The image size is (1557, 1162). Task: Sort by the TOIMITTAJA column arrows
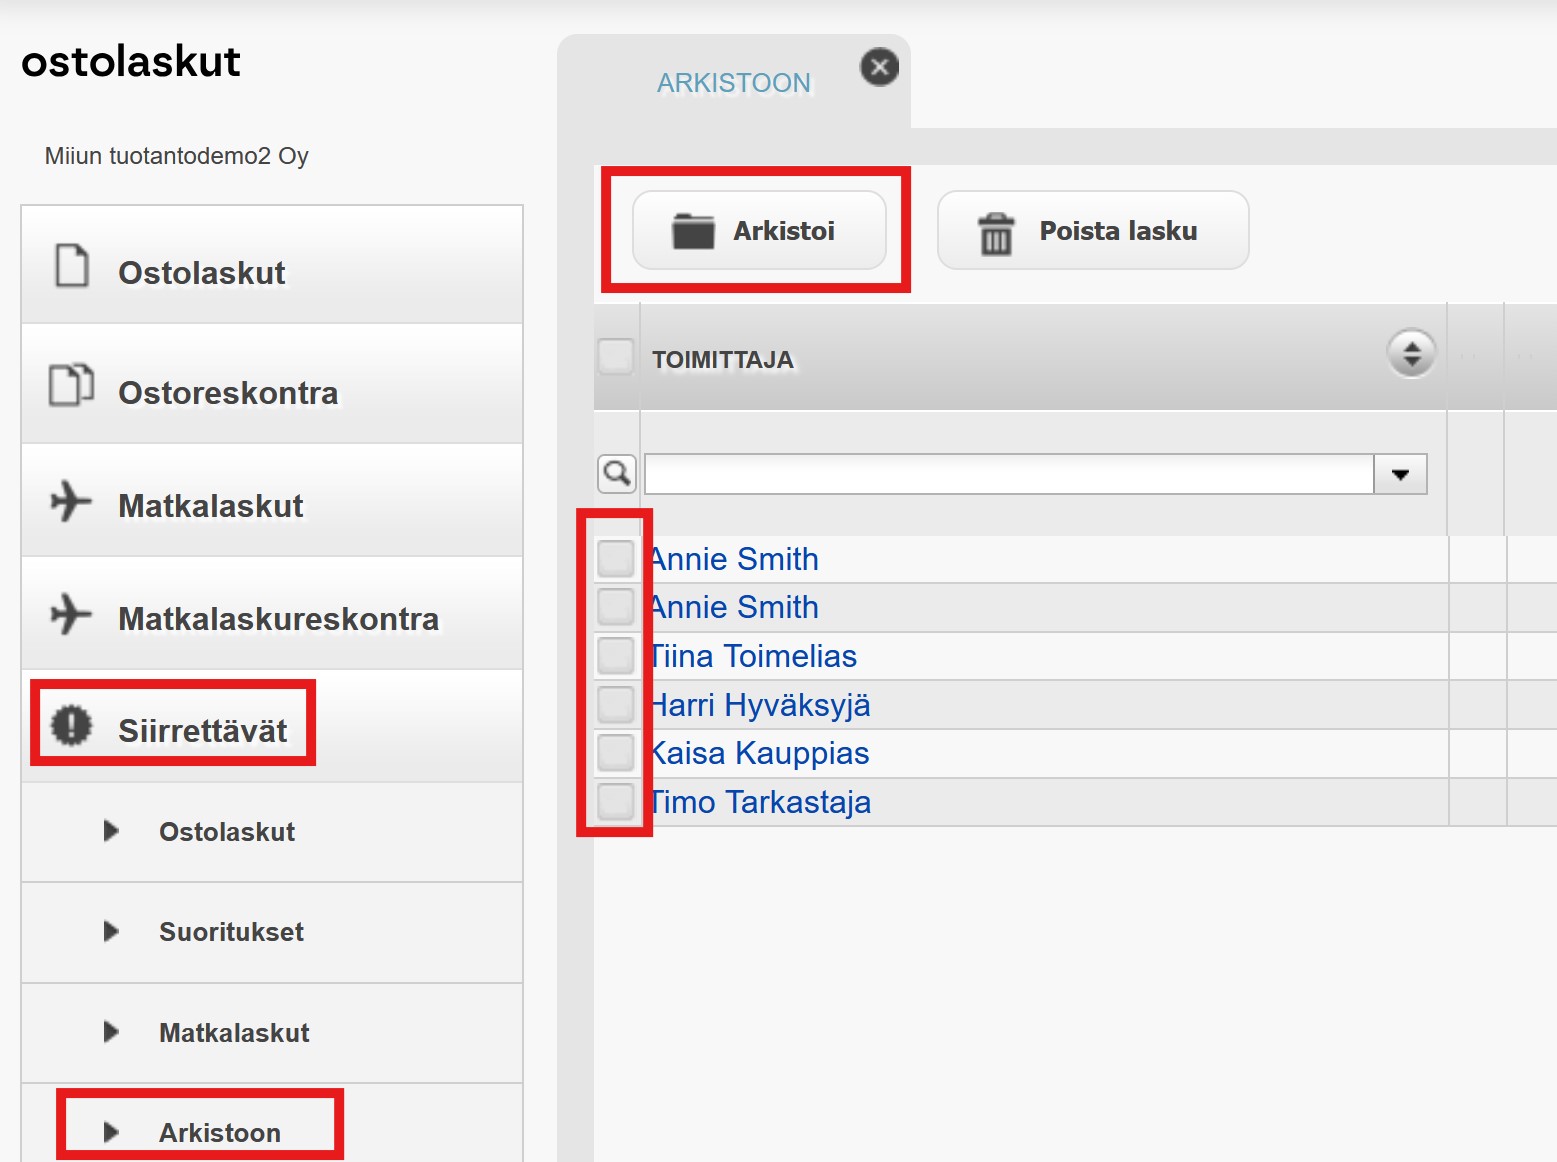coord(1411,353)
